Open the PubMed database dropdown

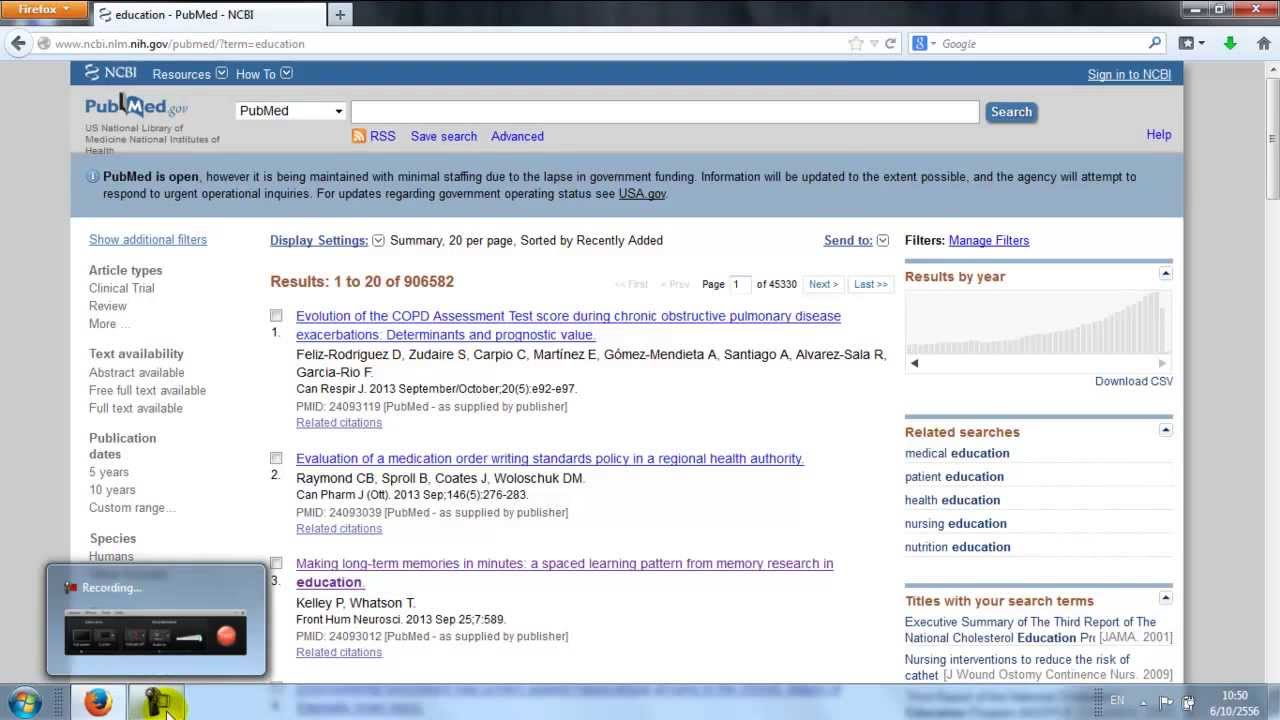(291, 111)
